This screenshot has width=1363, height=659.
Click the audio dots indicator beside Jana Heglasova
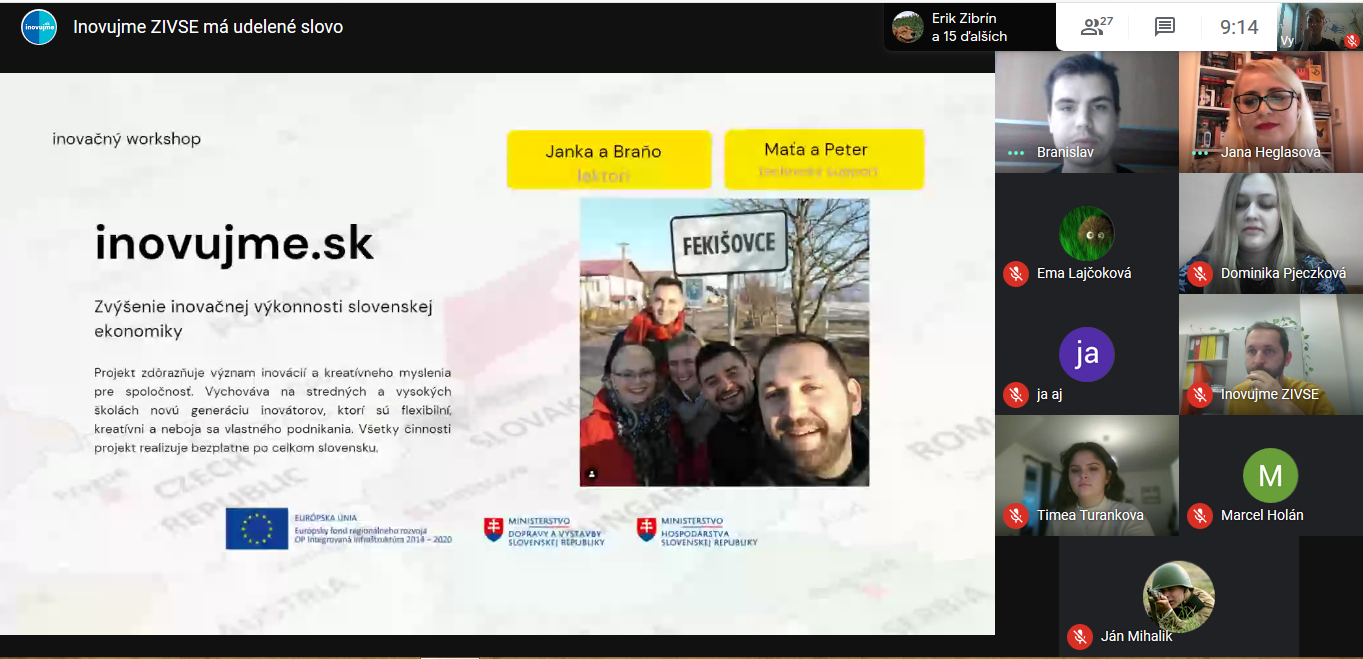1200,153
